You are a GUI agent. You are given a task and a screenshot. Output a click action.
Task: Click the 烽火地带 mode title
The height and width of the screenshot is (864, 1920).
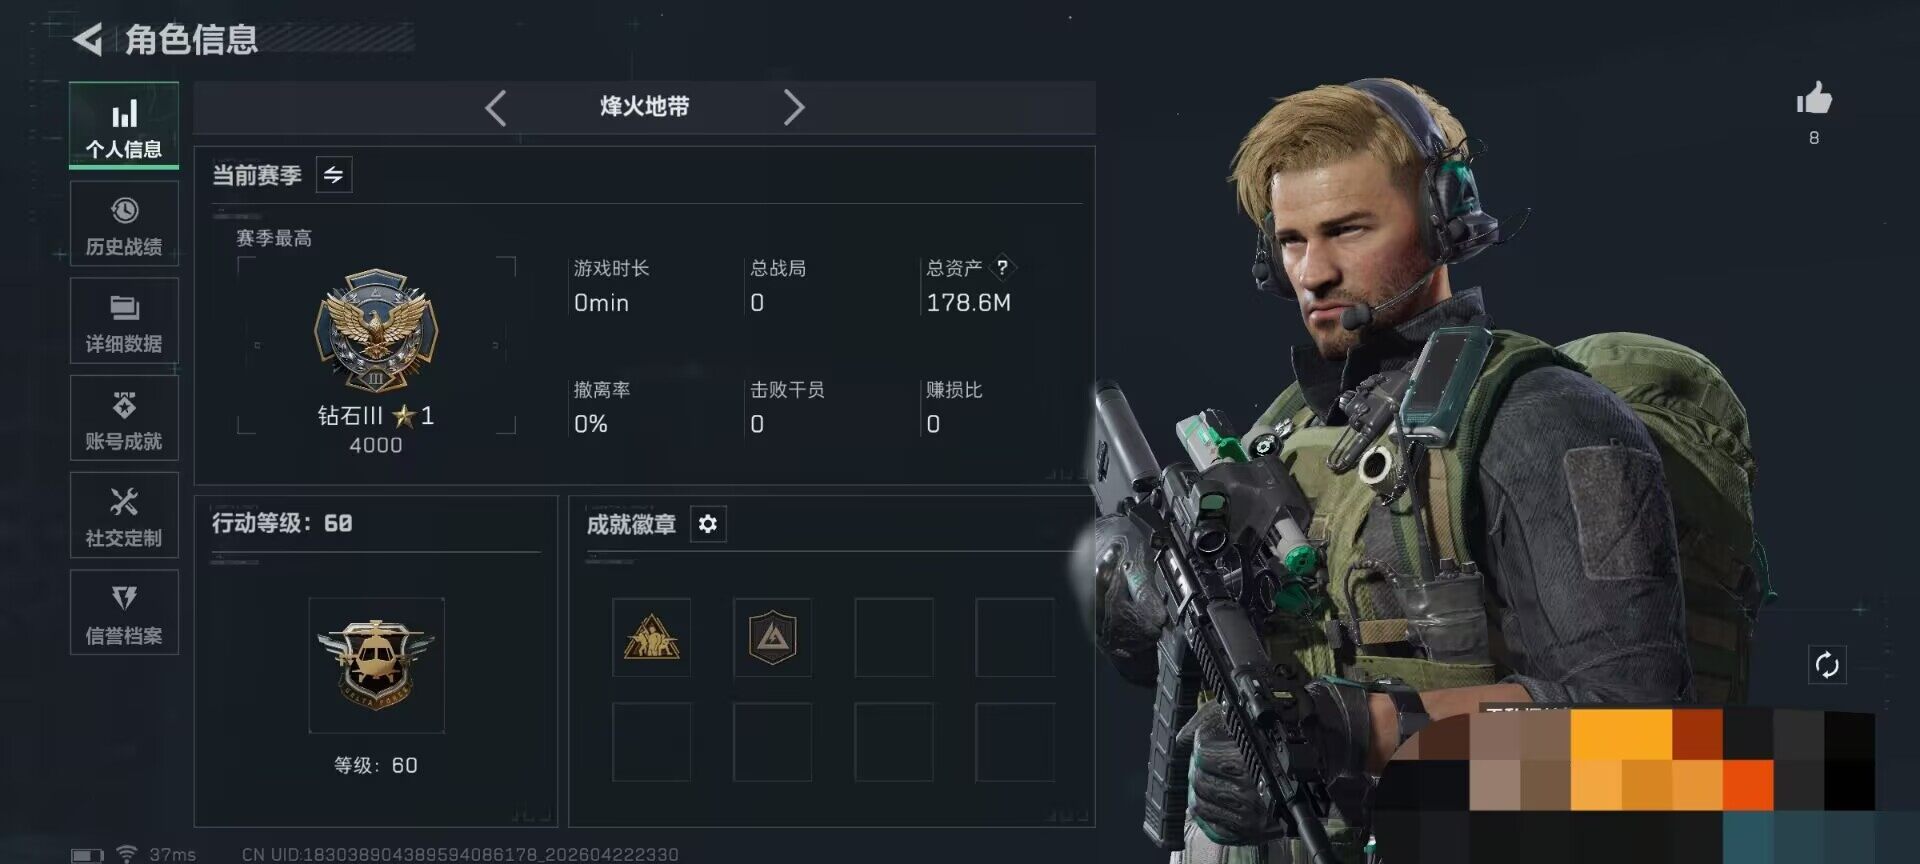(644, 107)
